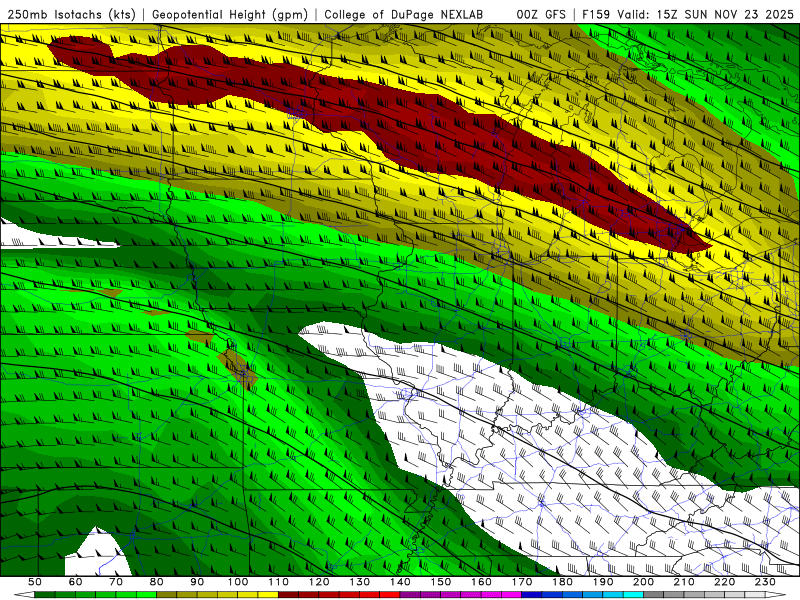The width and height of the screenshot is (800, 600).
Task: Select the 180 label on the color scale
Action: click(x=562, y=582)
